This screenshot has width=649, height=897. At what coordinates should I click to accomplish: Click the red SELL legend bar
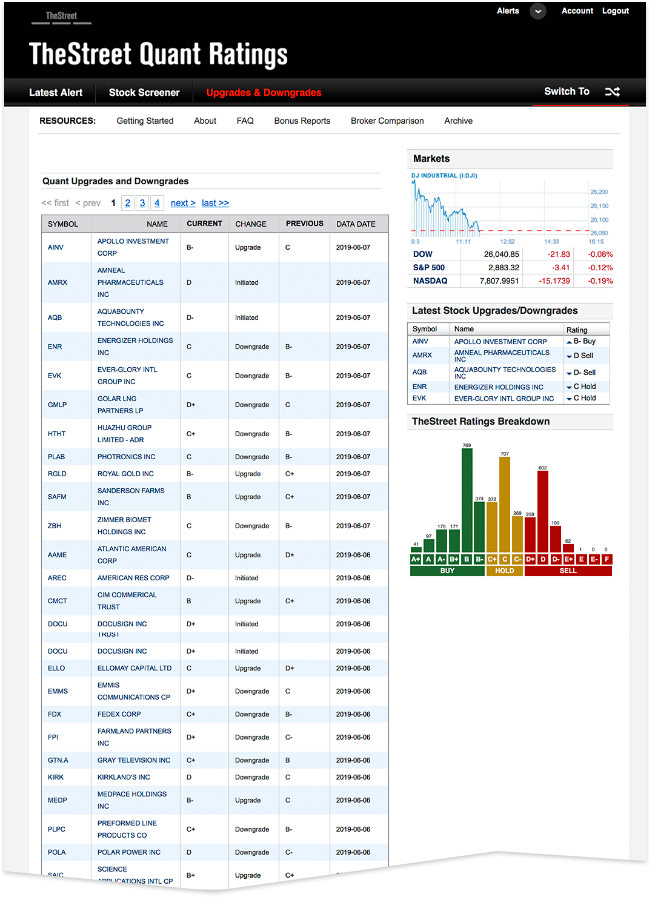[x=568, y=571]
